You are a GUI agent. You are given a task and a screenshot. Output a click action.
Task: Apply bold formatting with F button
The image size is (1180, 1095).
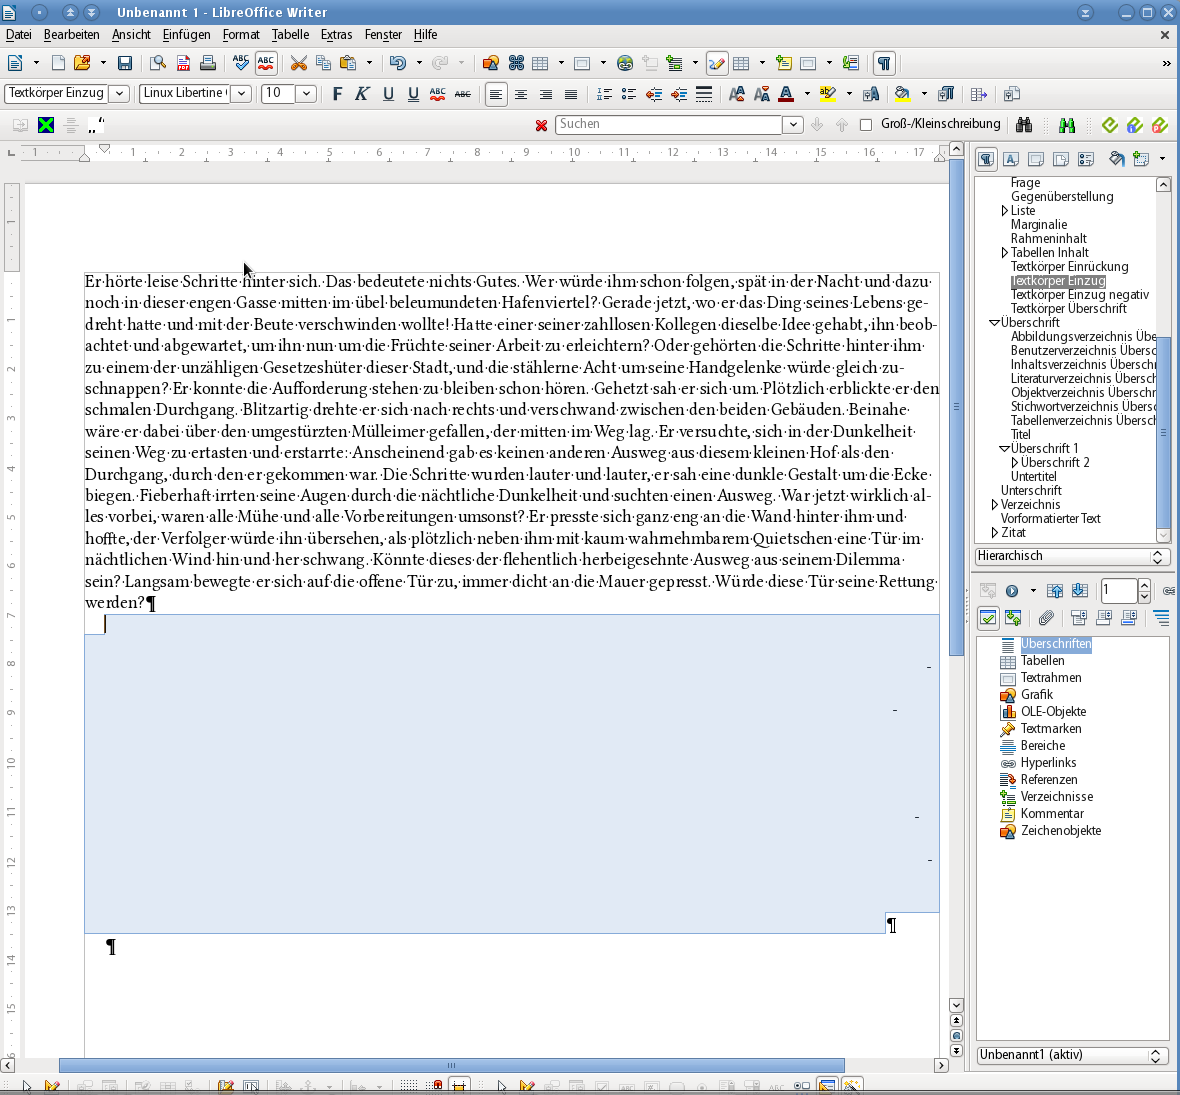click(337, 94)
